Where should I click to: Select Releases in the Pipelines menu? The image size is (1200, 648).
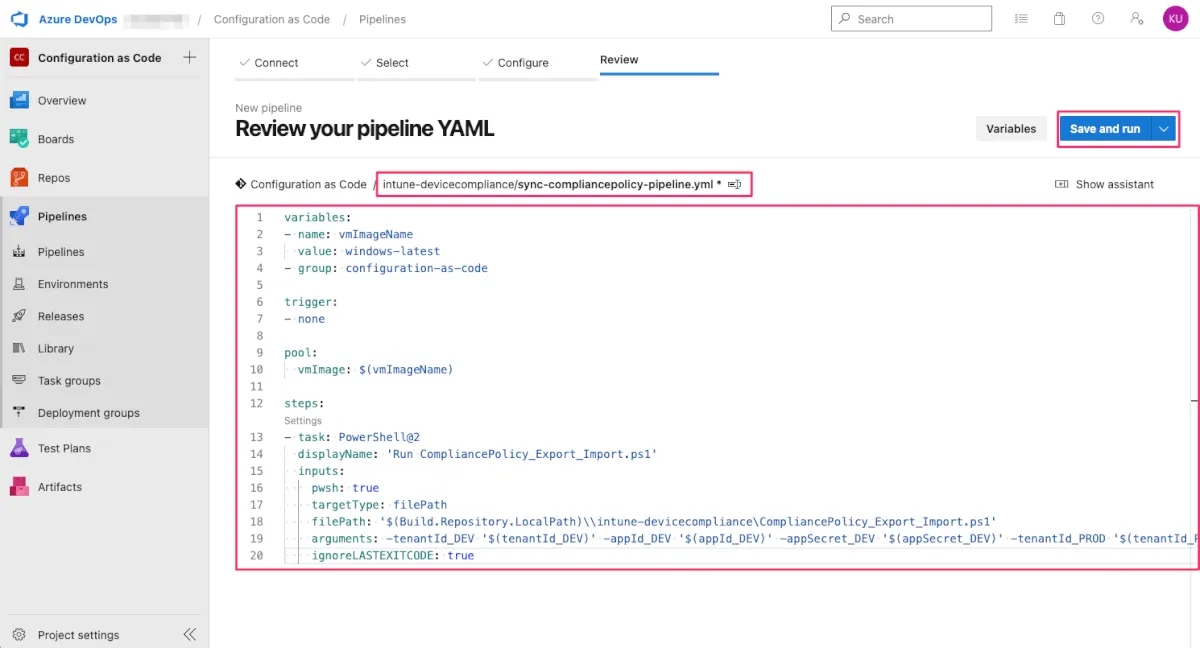pyautogui.click(x=61, y=316)
